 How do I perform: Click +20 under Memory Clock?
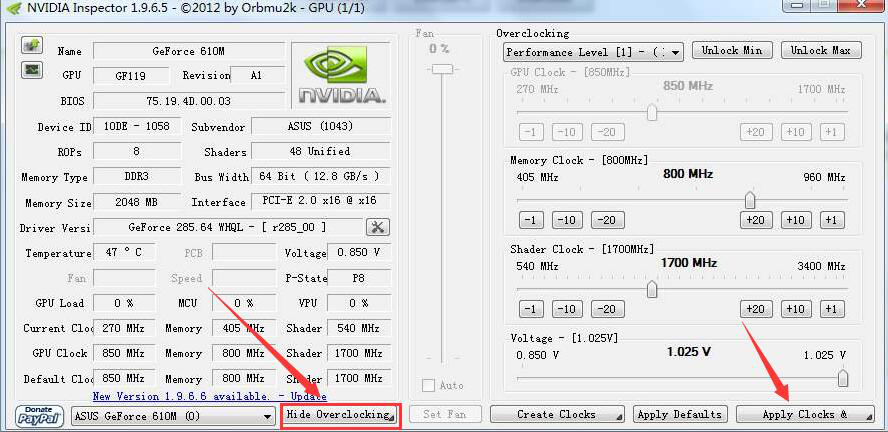(x=757, y=220)
